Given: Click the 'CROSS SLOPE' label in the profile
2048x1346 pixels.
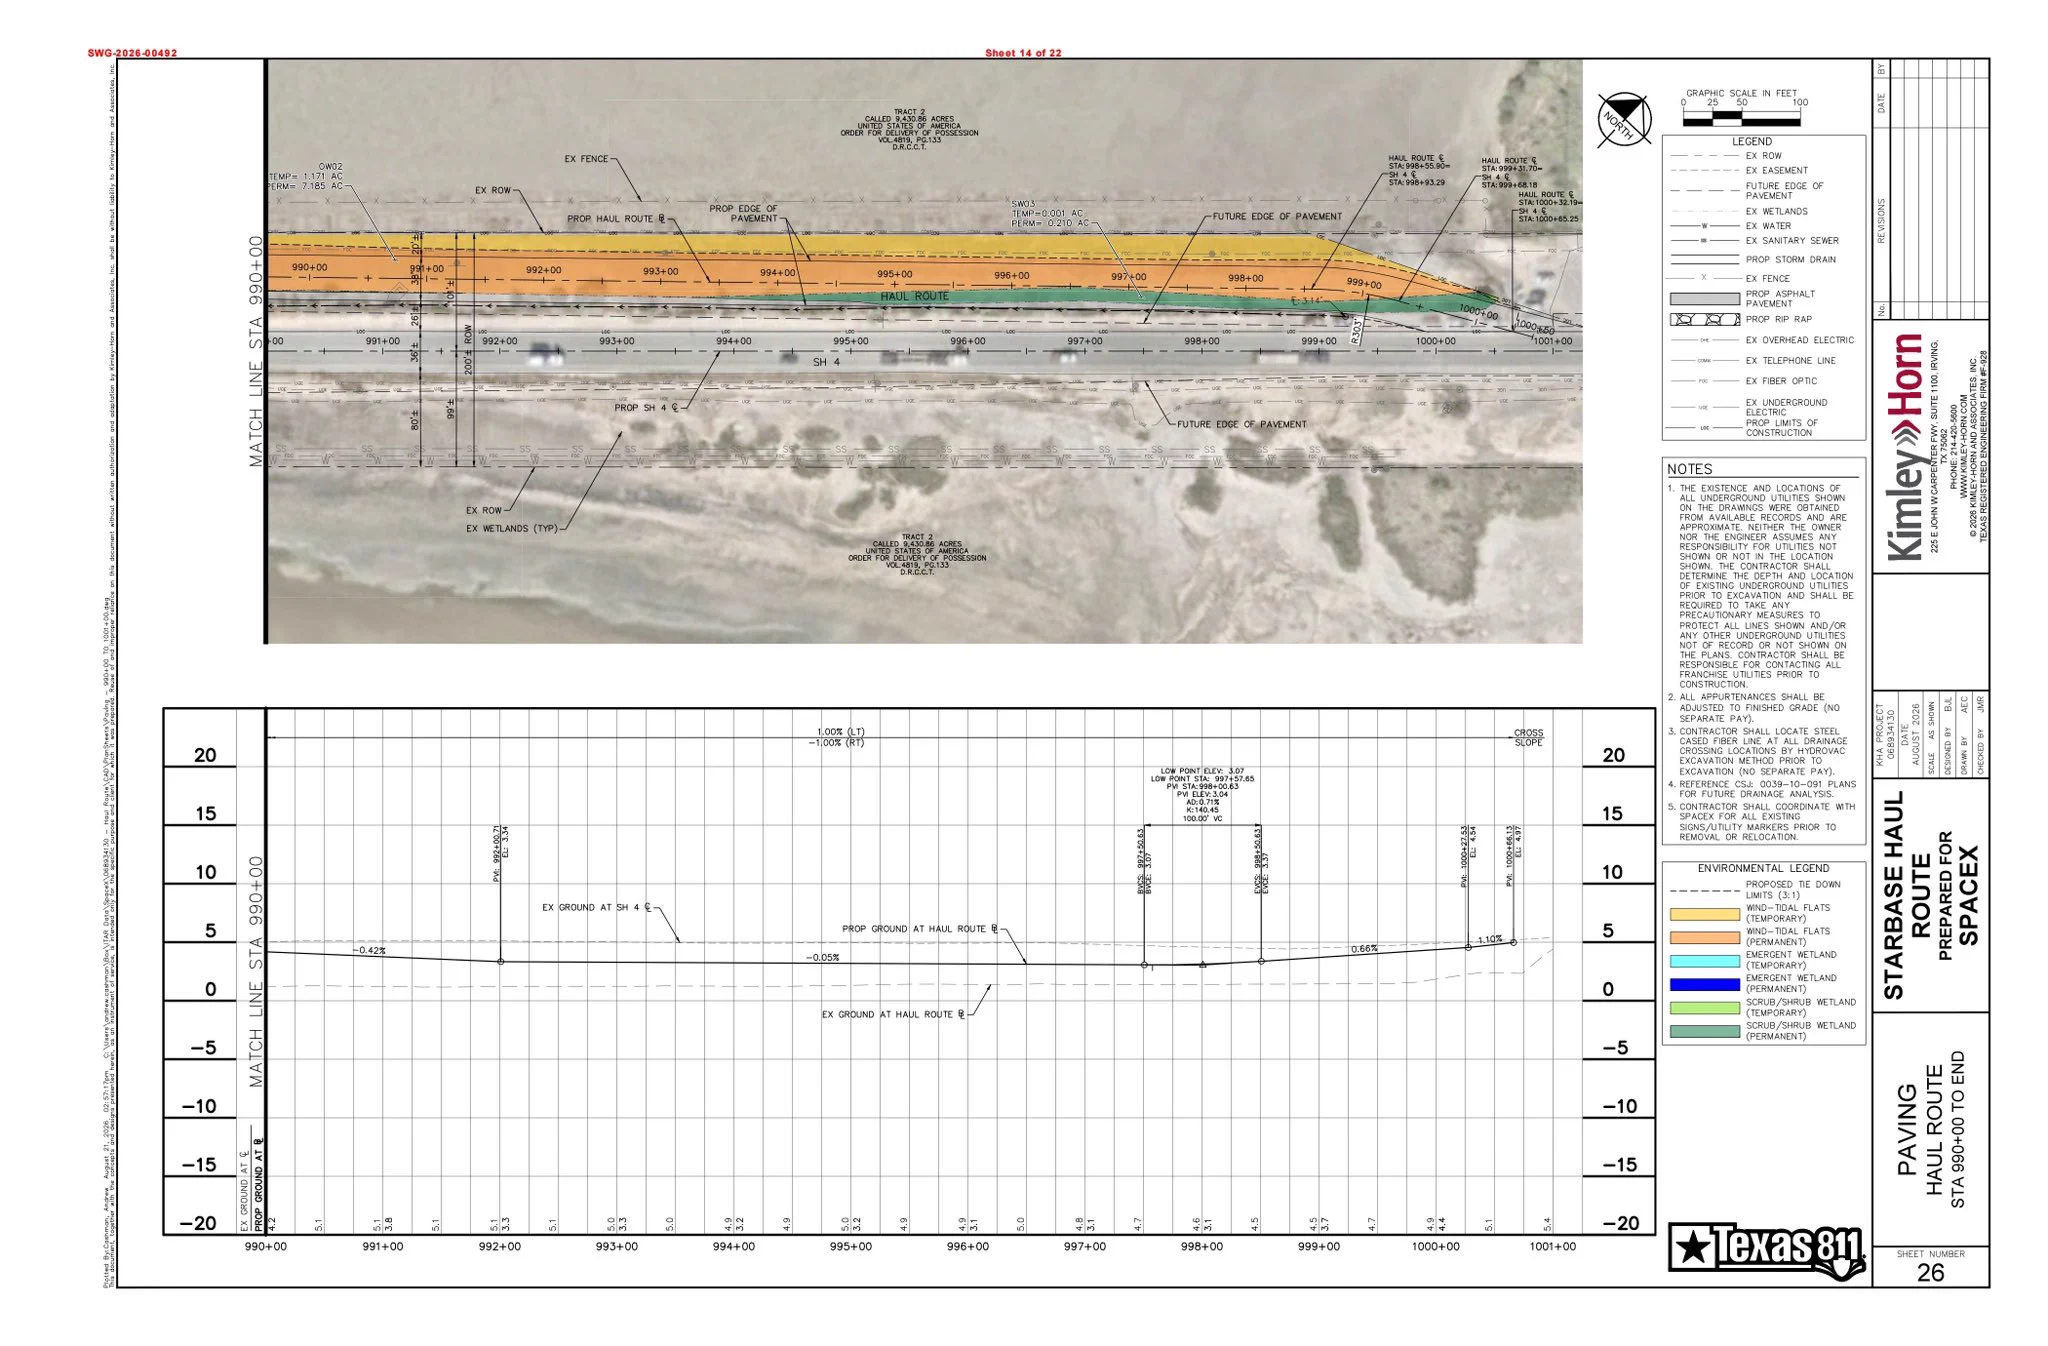Looking at the screenshot, I should coord(1528,738).
